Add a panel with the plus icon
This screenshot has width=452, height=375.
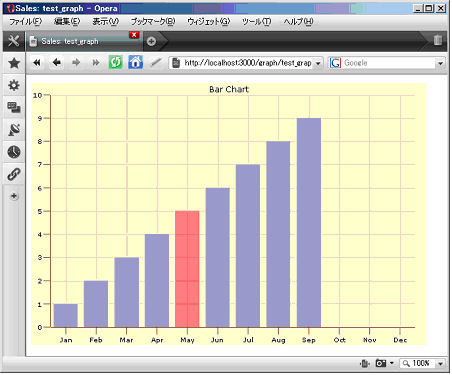pyautogui.click(x=14, y=196)
